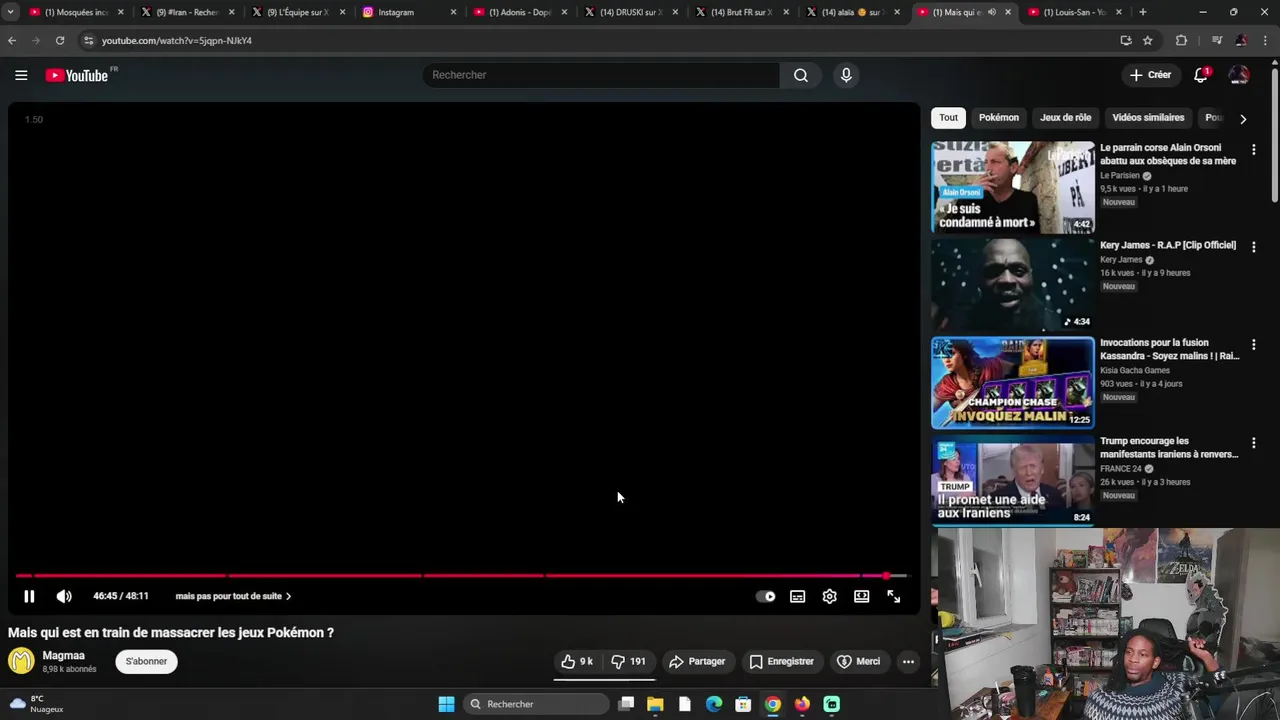Open Alain Orsoni video thumbnail
Screen dimensions: 1280x720
pos(1012,187)
